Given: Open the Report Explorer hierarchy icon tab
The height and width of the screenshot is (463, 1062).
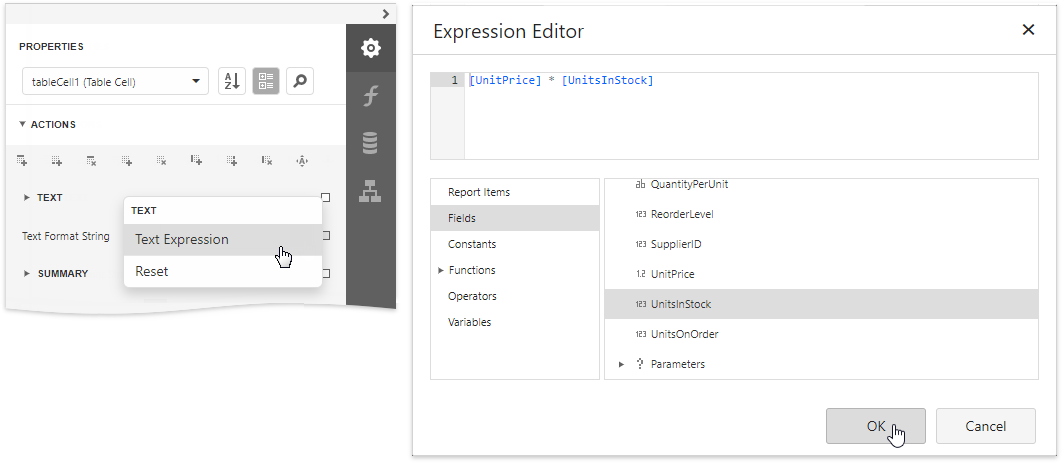Looking at the screenshot, I should (370, 190).
